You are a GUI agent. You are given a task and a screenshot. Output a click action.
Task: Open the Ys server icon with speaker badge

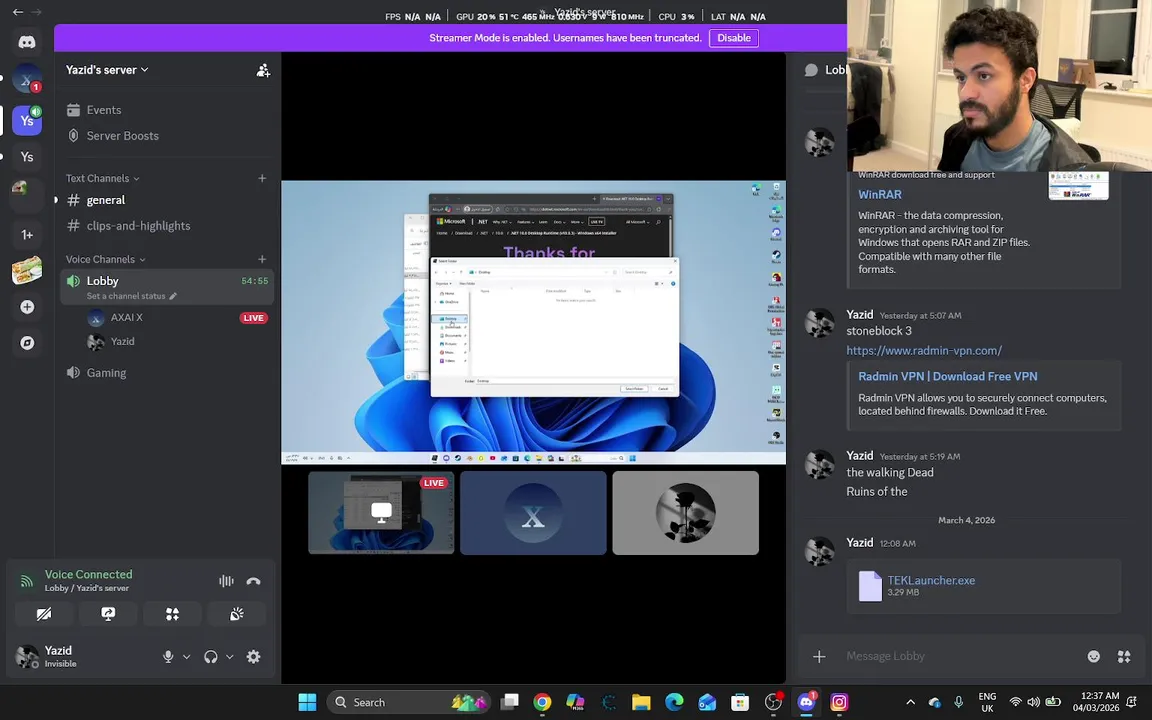click(x=27, y=120)
